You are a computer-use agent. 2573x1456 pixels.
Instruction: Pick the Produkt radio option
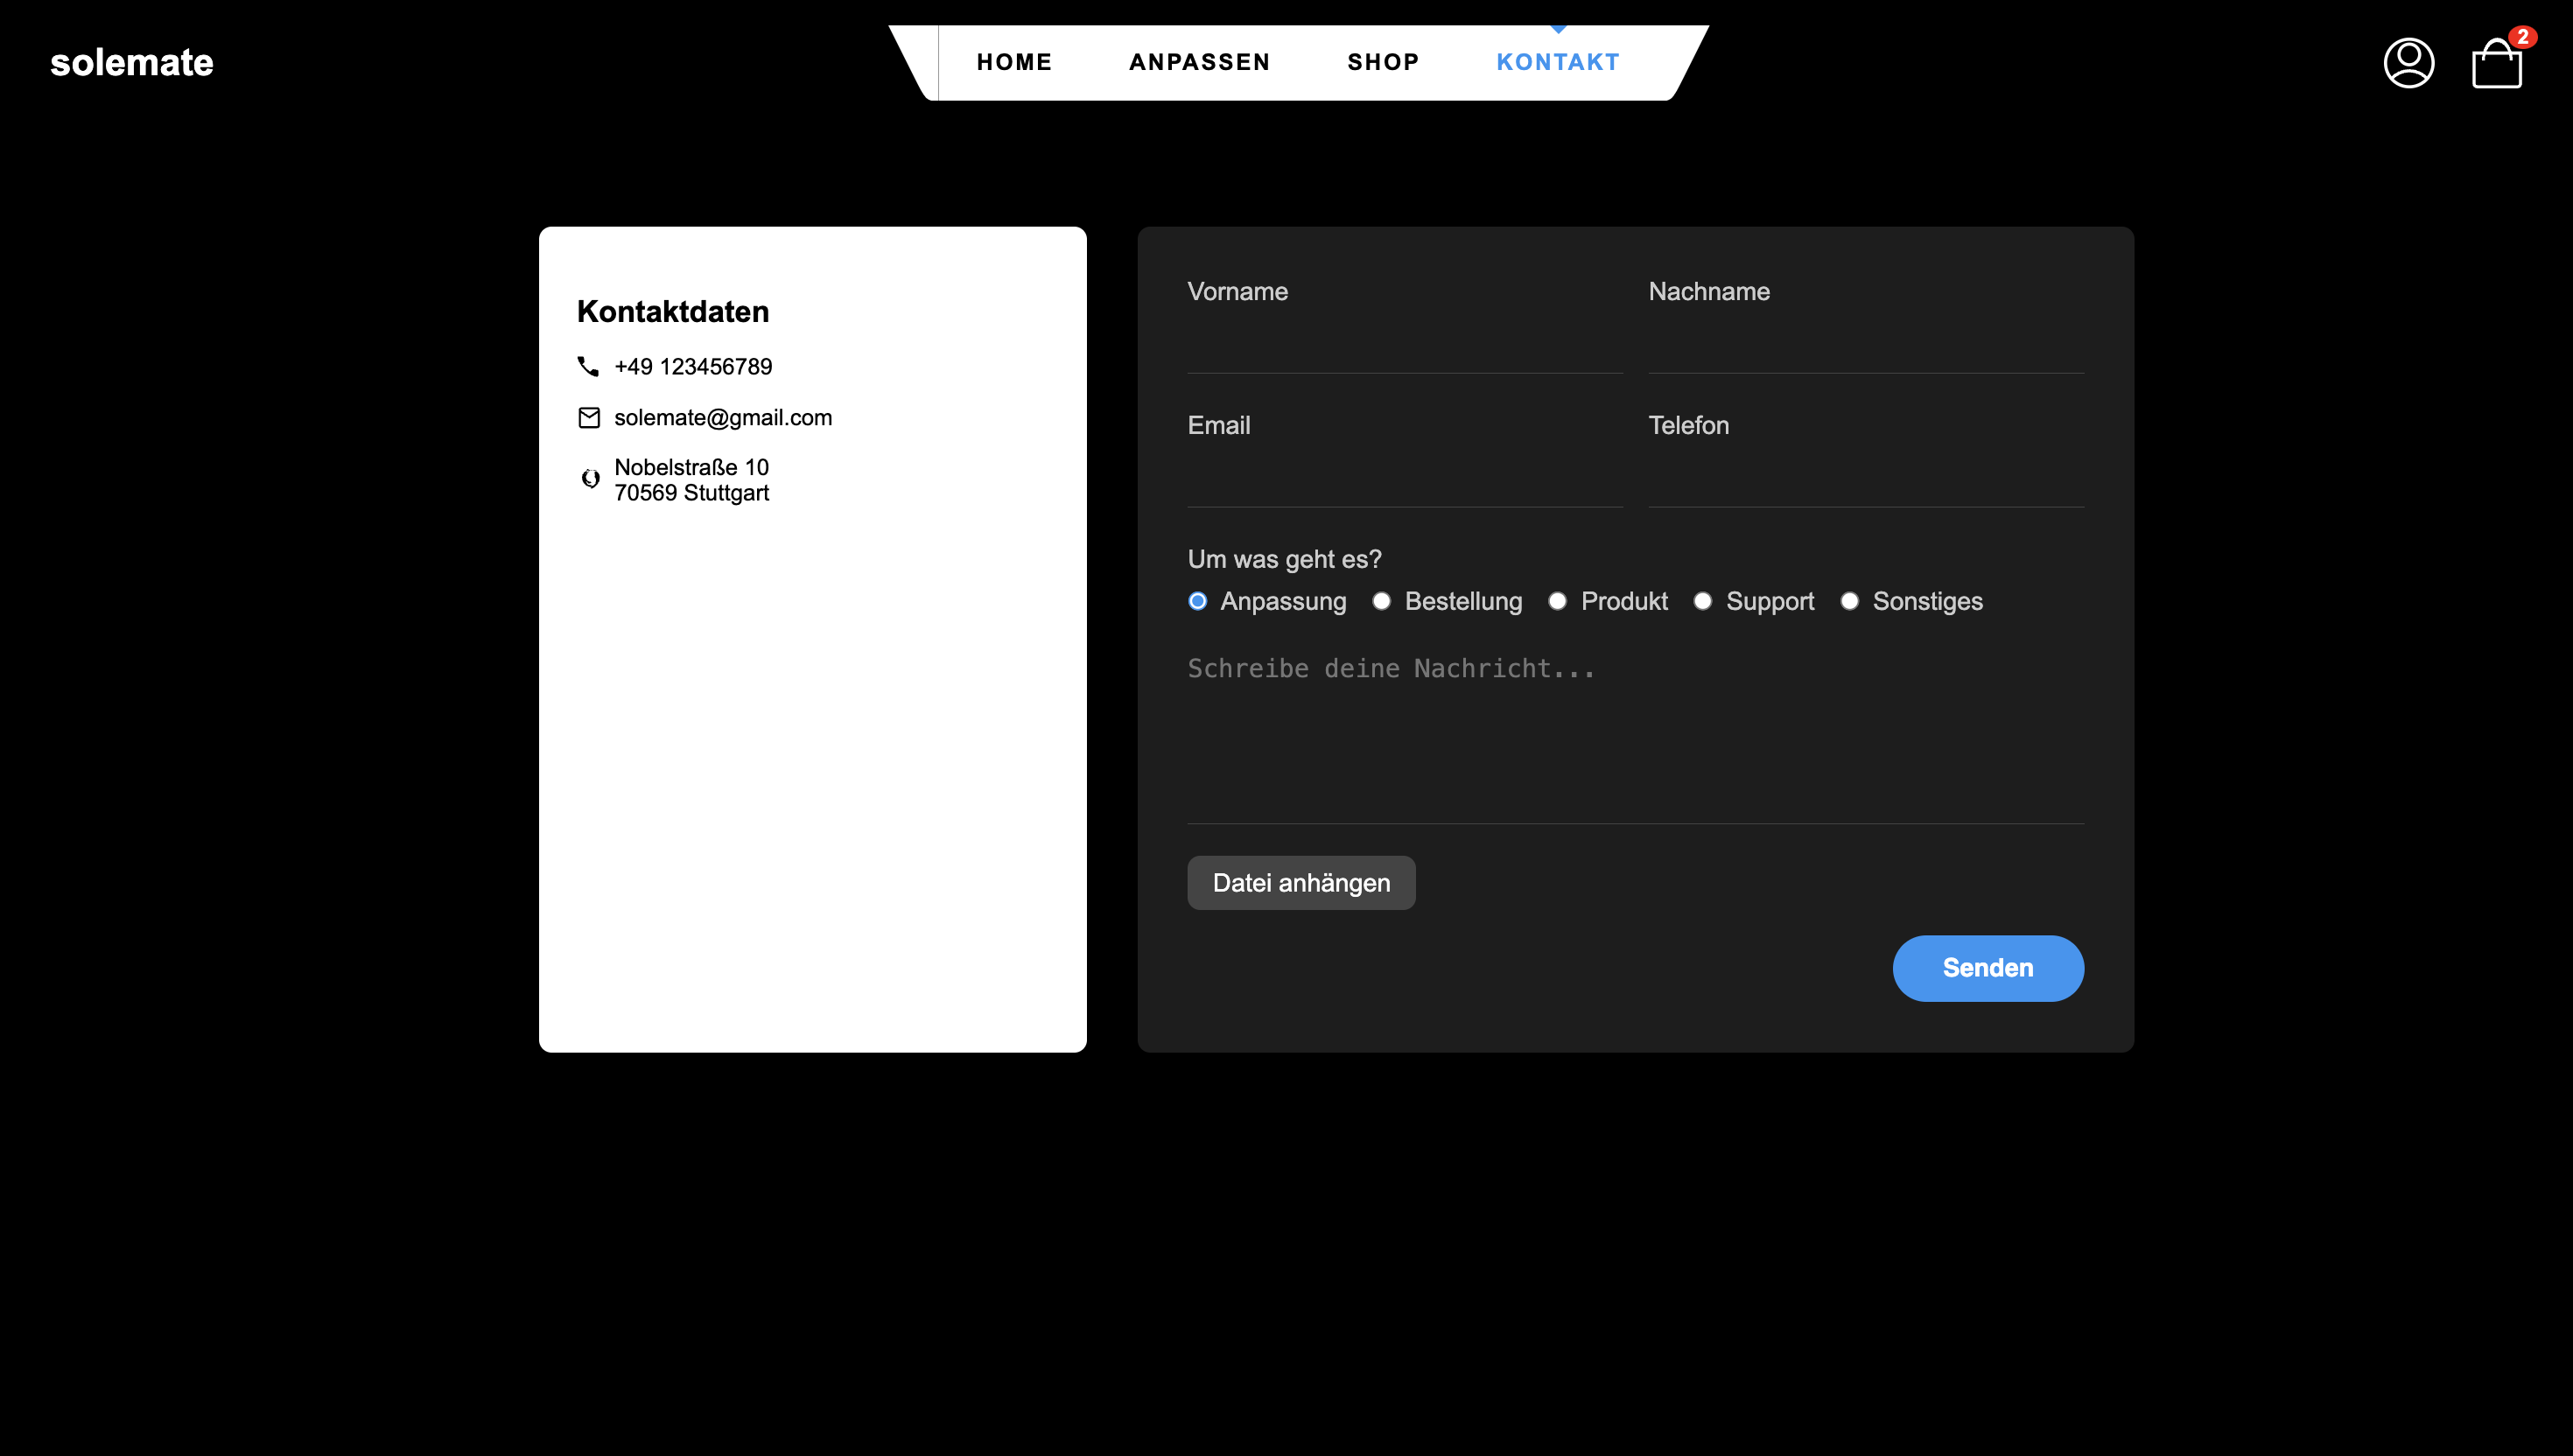(x=1557, y=601)
